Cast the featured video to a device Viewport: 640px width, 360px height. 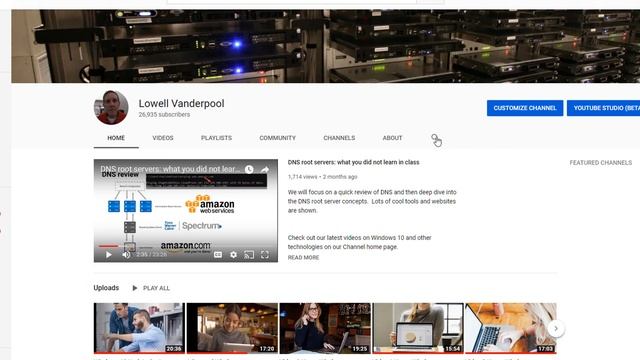249,255
